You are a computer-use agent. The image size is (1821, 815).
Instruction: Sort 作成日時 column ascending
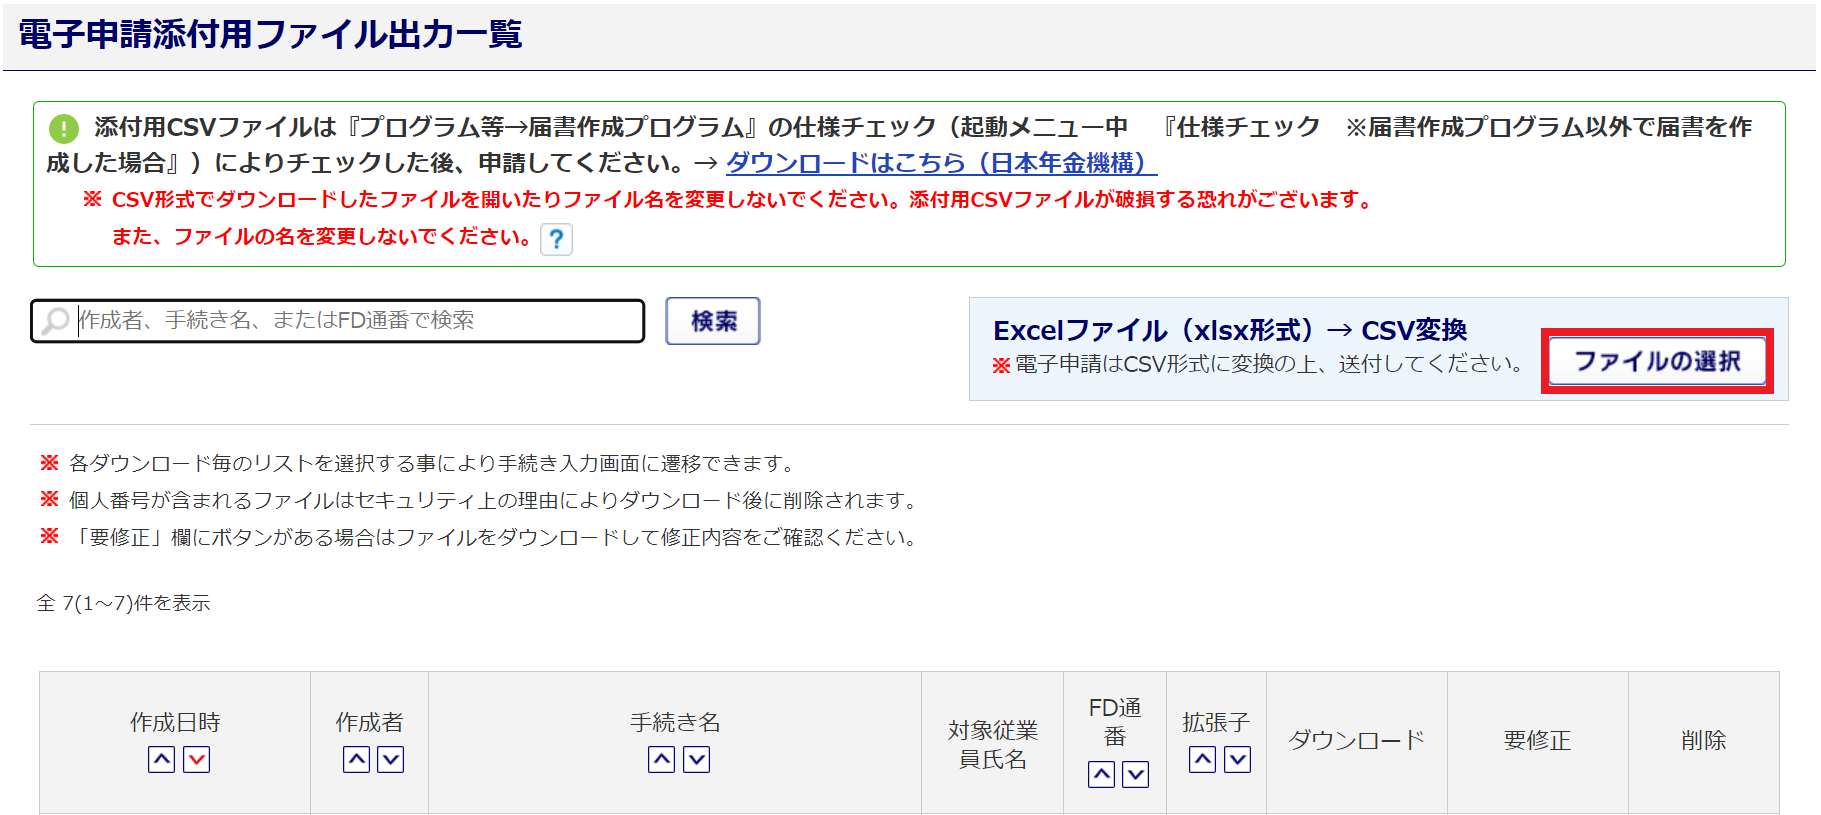click(161, 760)
